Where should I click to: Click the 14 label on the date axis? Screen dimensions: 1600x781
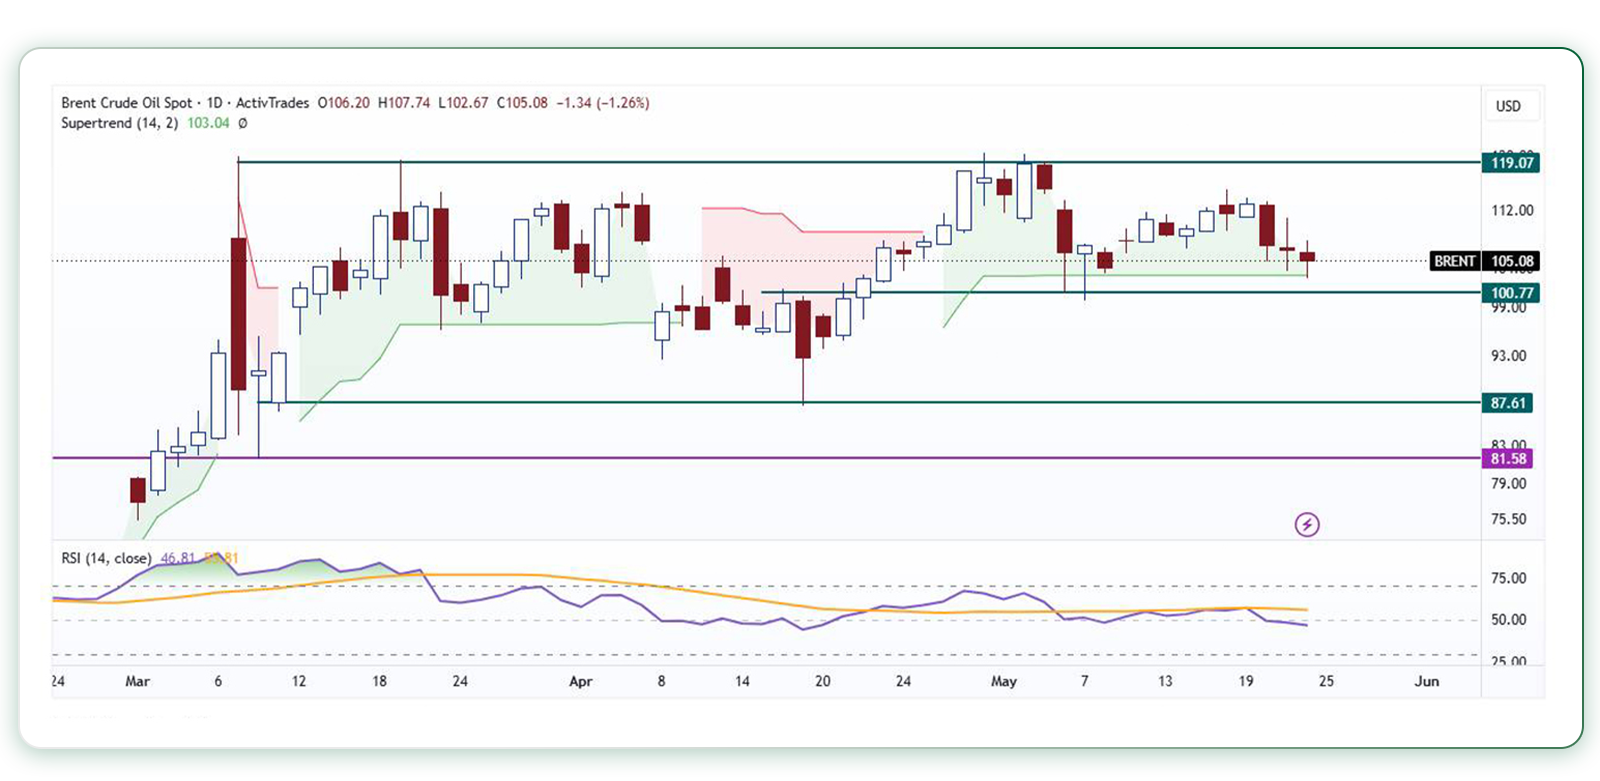742,681
